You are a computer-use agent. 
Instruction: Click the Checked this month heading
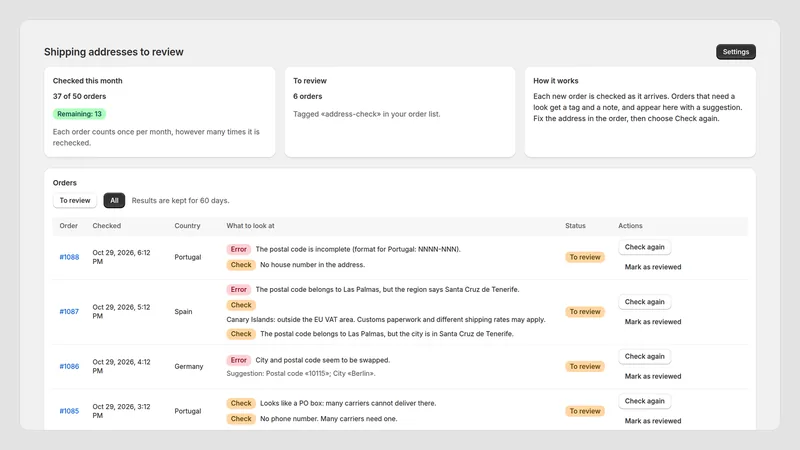click(x=87, y=81)
